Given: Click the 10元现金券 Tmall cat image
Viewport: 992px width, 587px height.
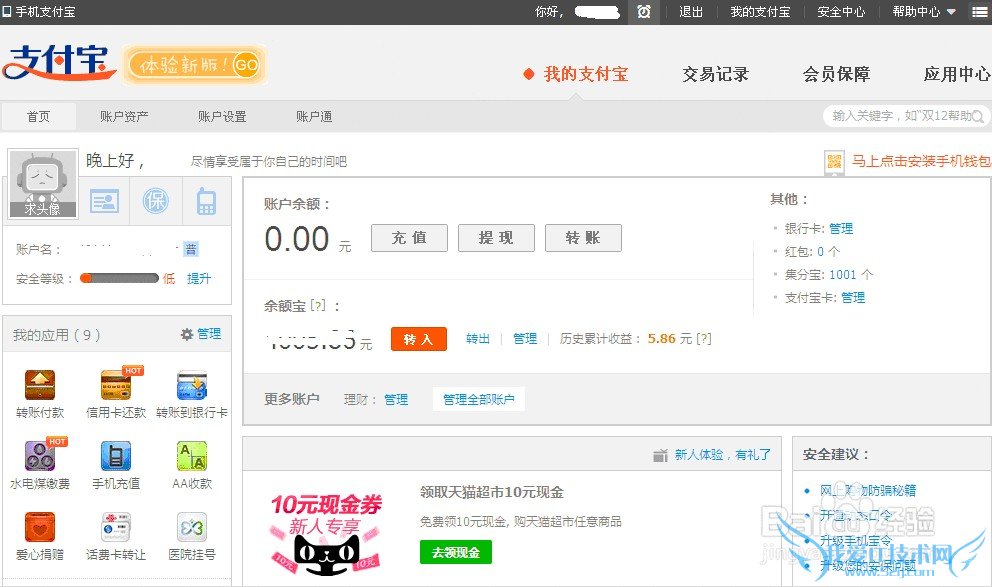Looking at the screenshot, I should pos(326,534).
